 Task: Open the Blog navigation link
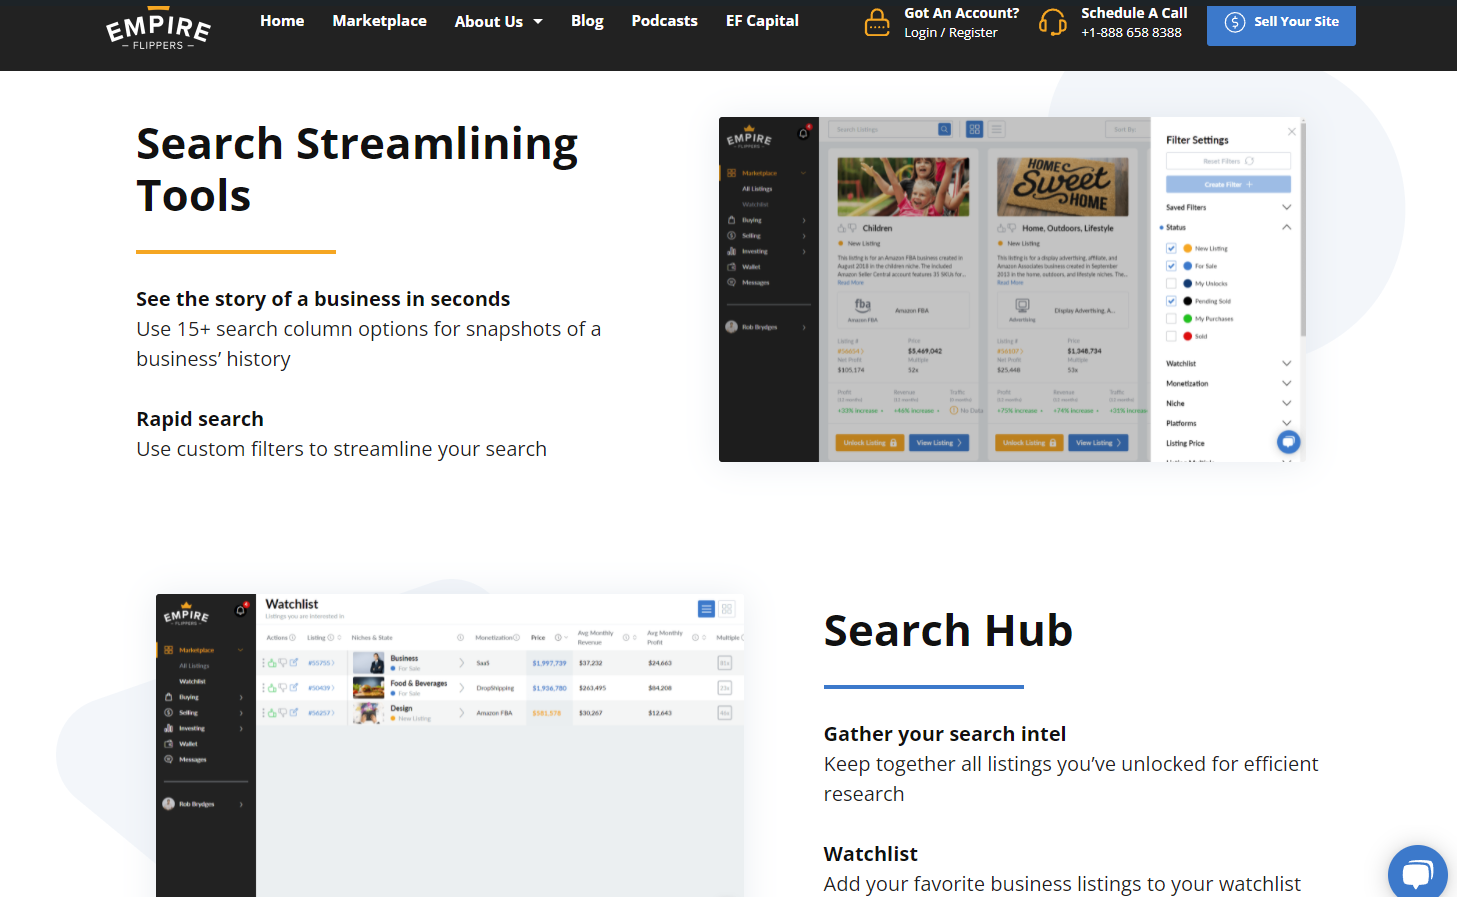587,21
